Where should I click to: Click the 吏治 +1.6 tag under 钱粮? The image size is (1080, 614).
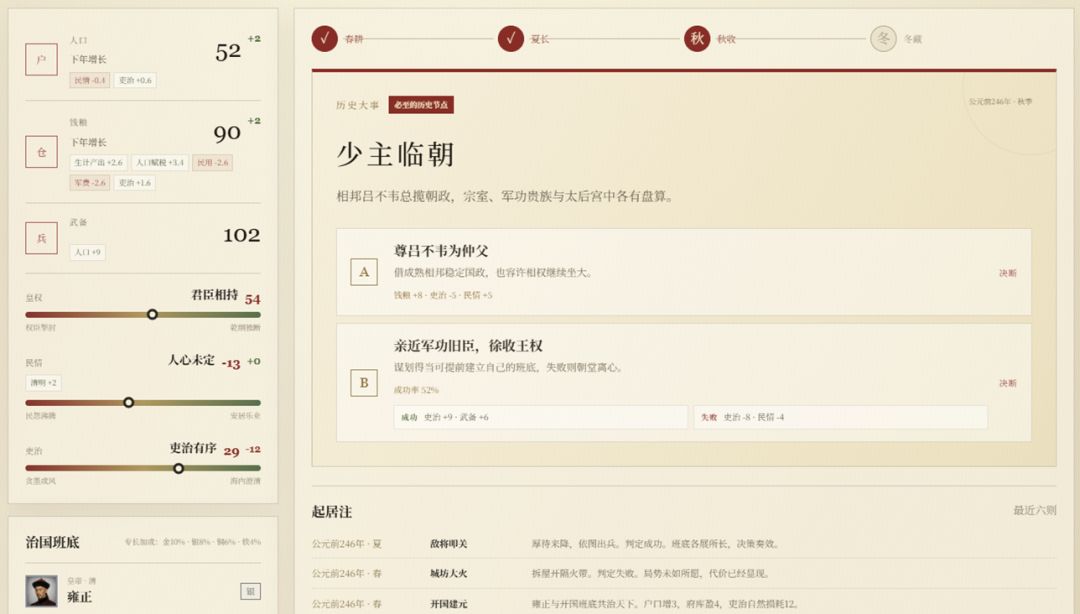coord(135,183)
